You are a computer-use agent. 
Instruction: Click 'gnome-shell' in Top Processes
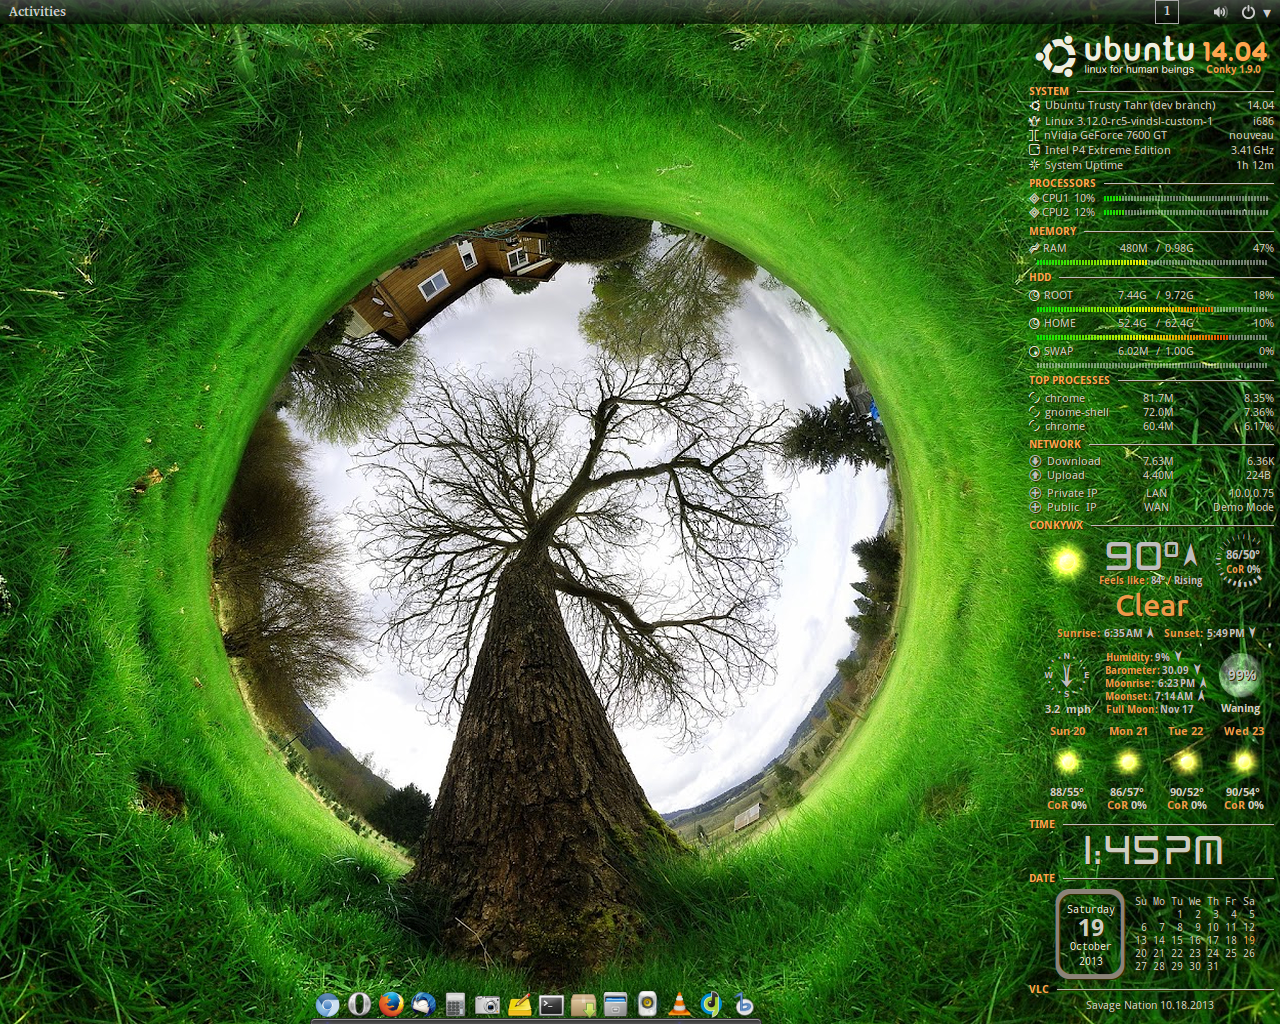pyautogui.click(x=1077, y=412)
